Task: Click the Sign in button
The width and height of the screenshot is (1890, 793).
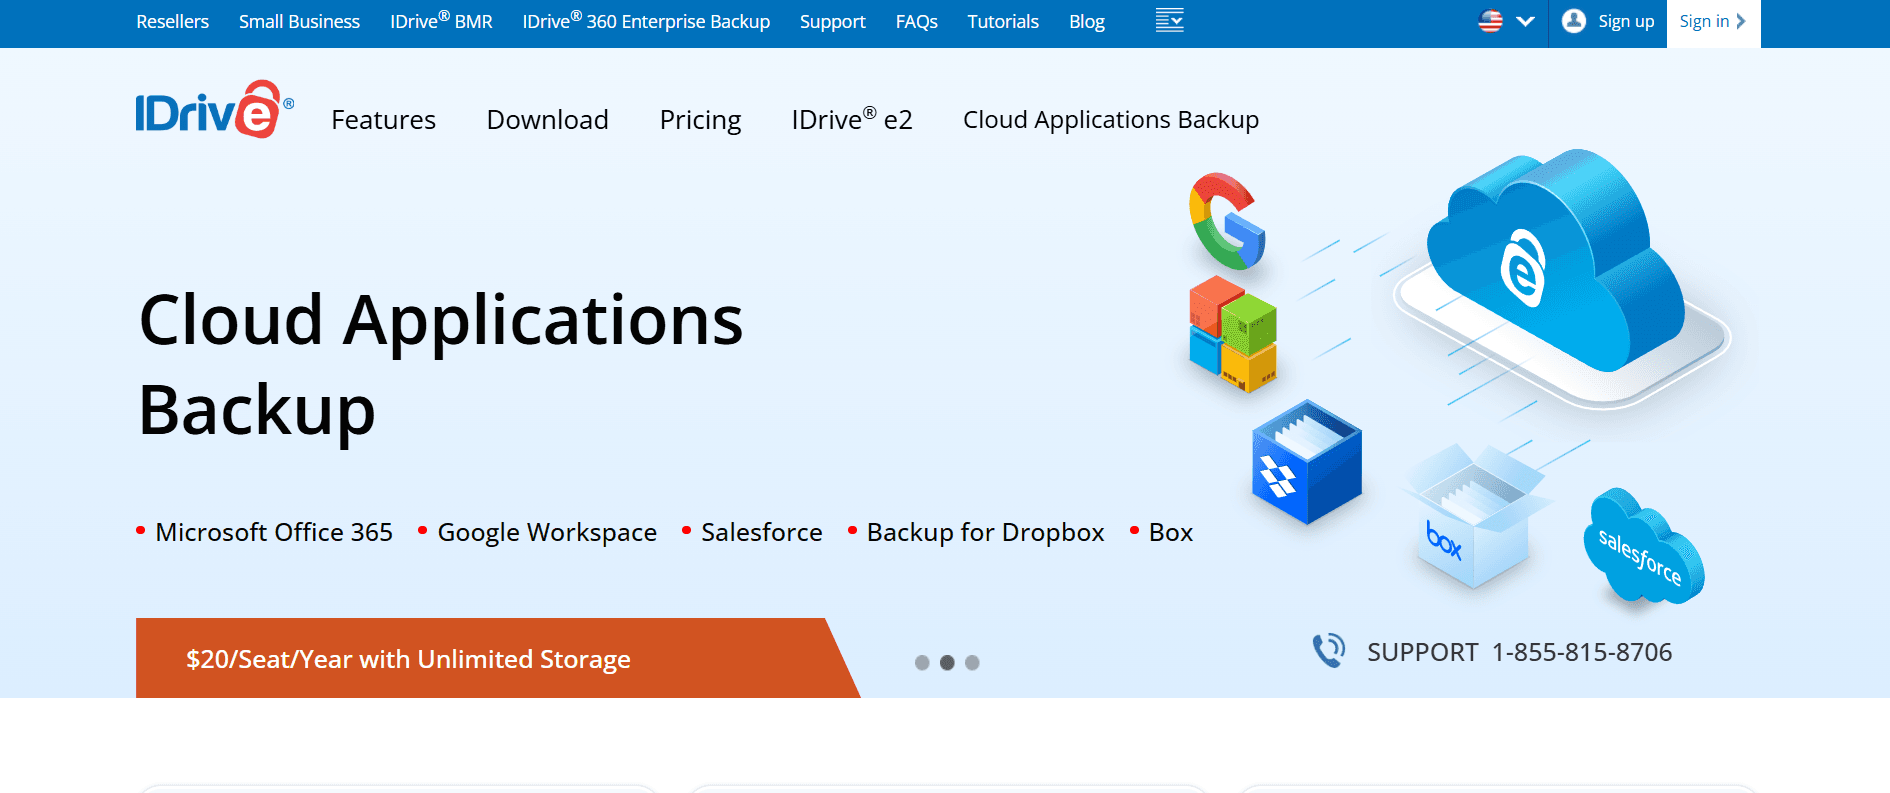Action: 1712,22
